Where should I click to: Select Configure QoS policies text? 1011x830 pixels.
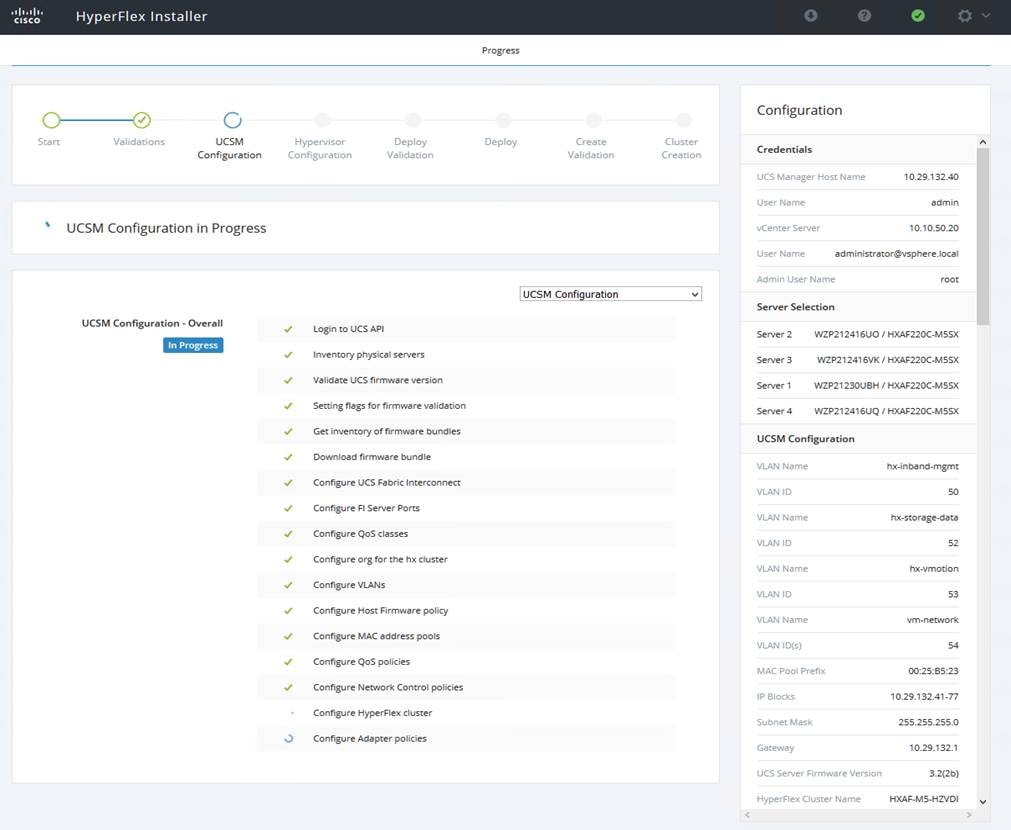tap(361, 662)
